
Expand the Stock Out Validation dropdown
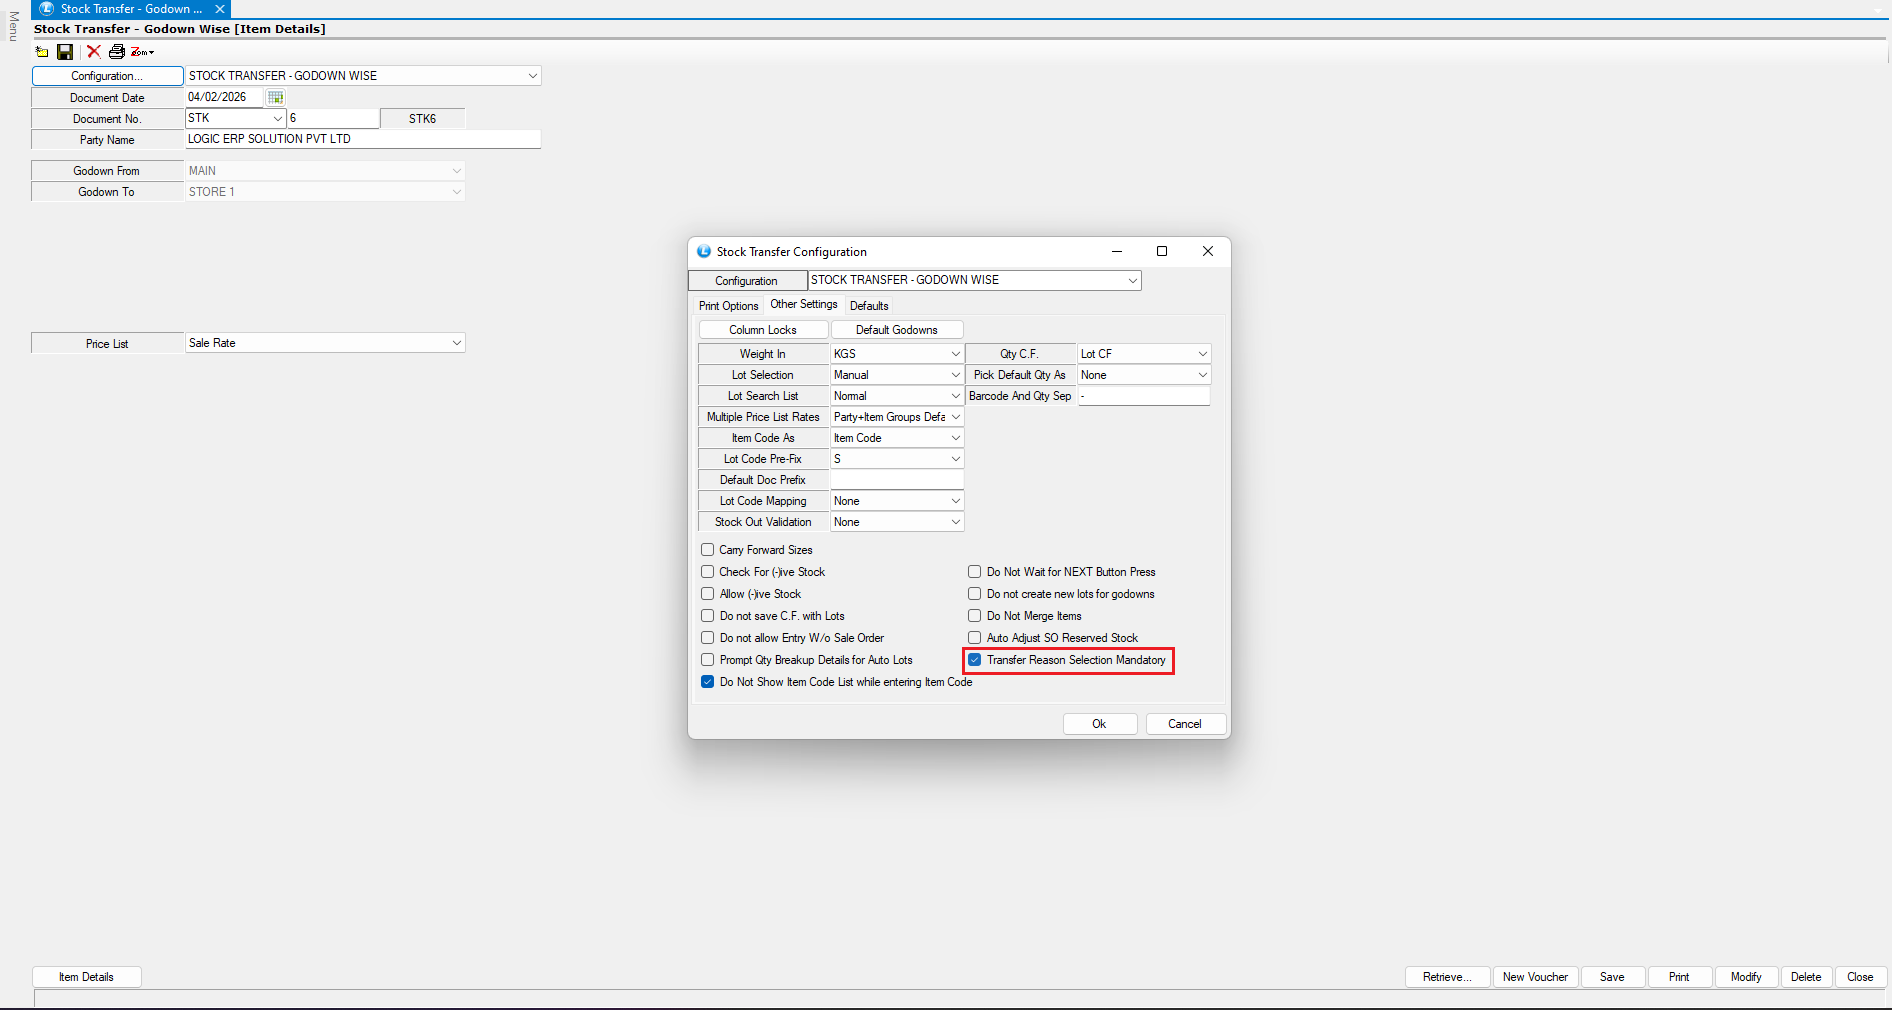pyautogui.click(x=955, y=522)
